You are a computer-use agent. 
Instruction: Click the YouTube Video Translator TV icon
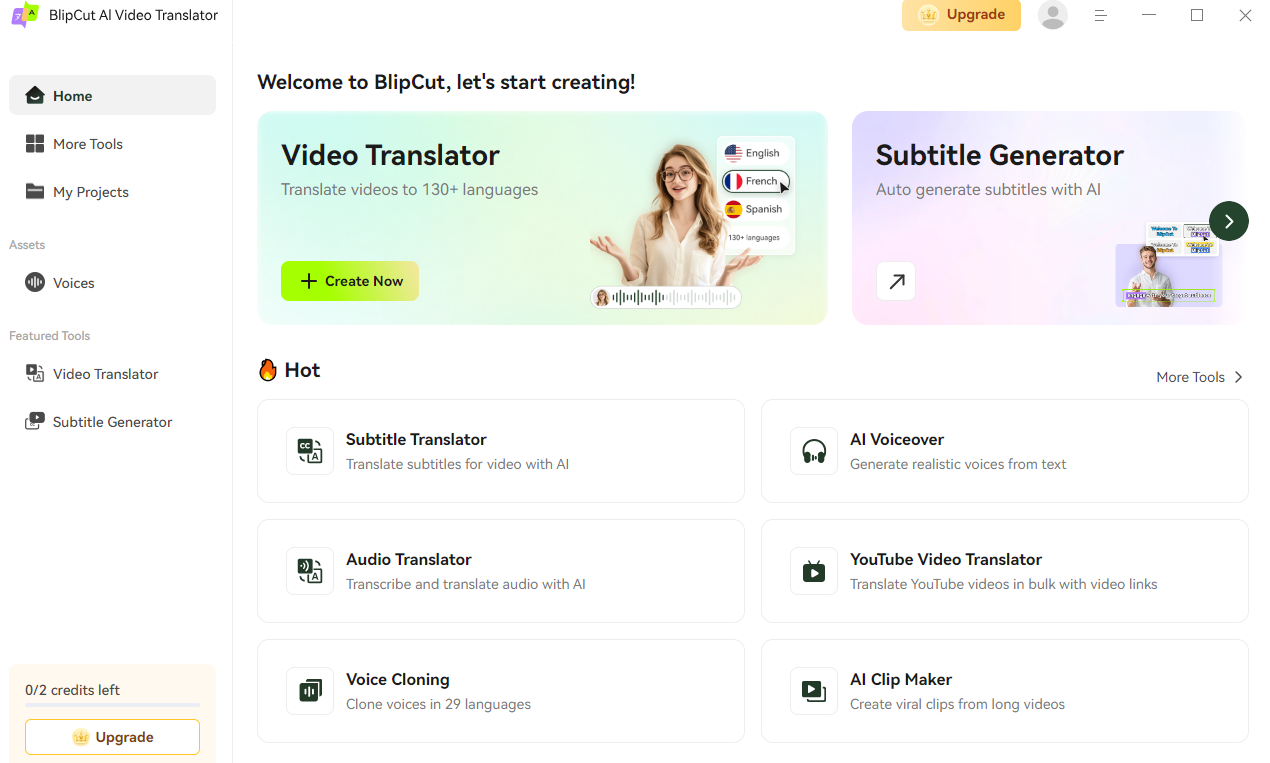point(814,571)
